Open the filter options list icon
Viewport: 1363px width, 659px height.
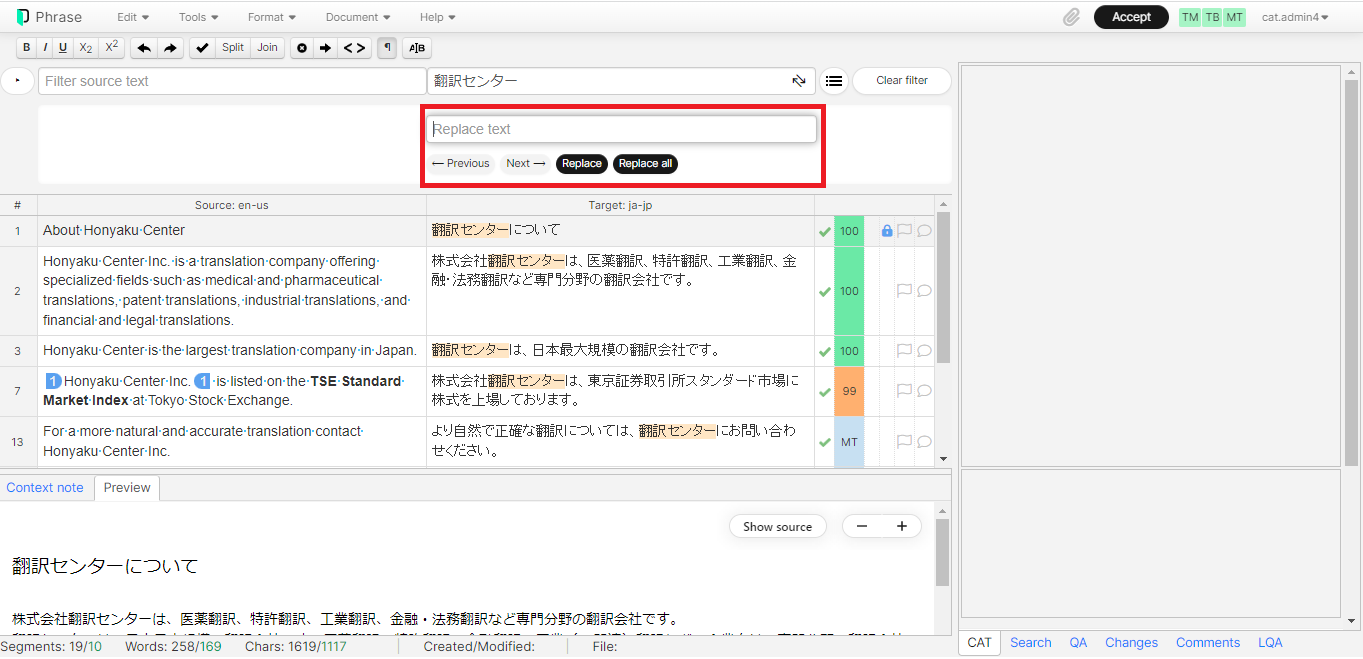834,81
